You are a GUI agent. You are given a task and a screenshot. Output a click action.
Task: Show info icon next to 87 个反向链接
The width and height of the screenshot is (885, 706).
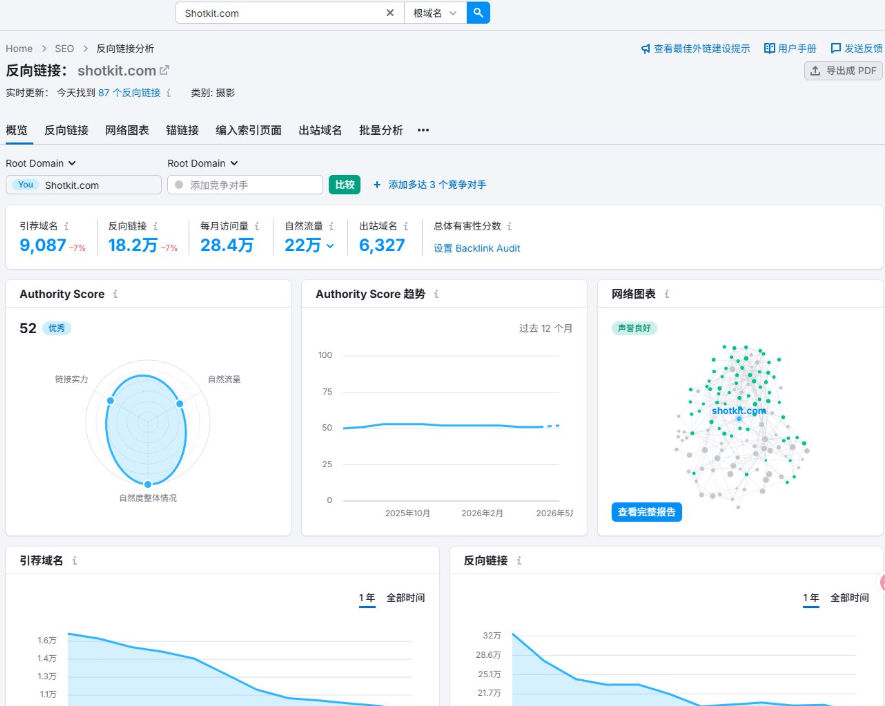coord(169,93)
